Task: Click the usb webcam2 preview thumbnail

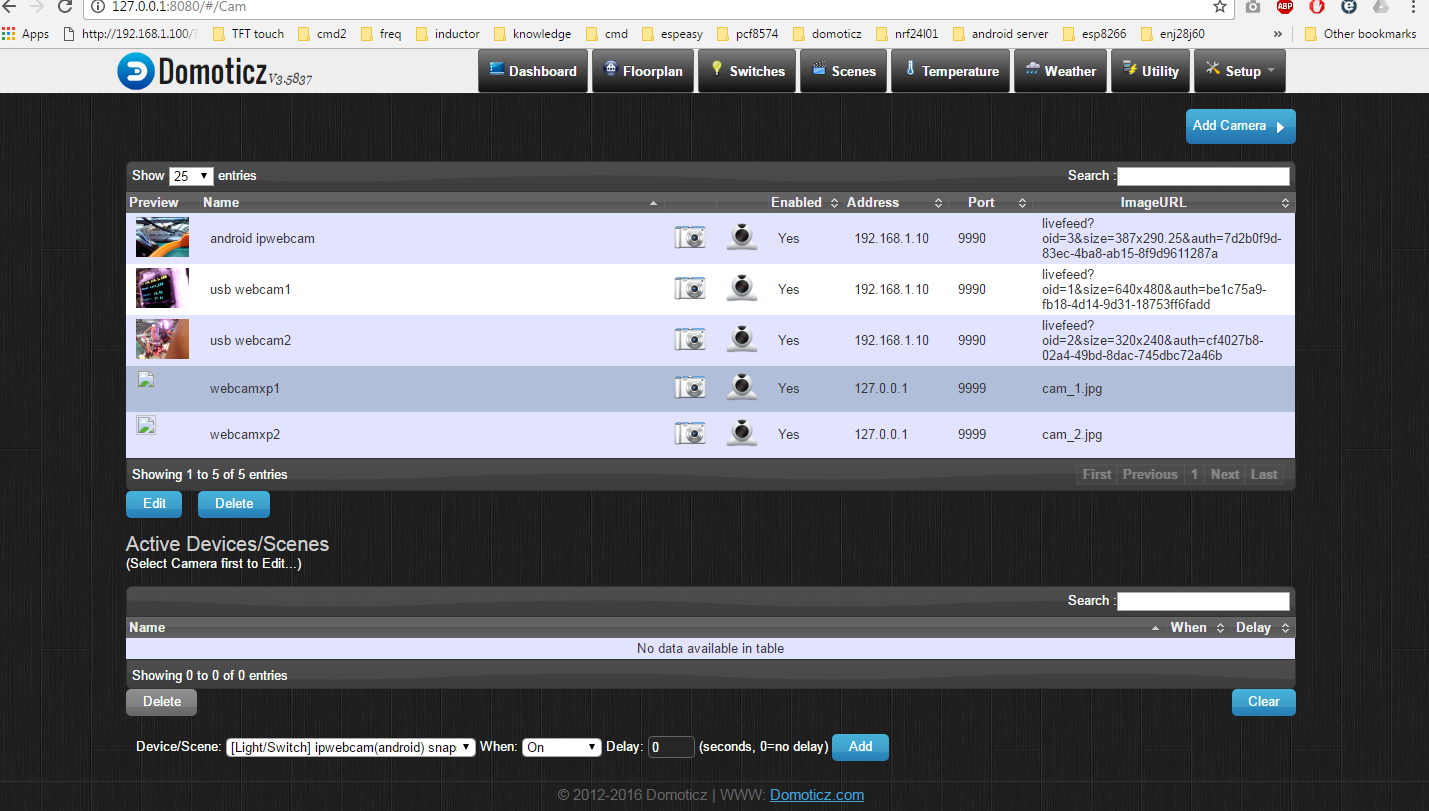Action: [162, 339]
